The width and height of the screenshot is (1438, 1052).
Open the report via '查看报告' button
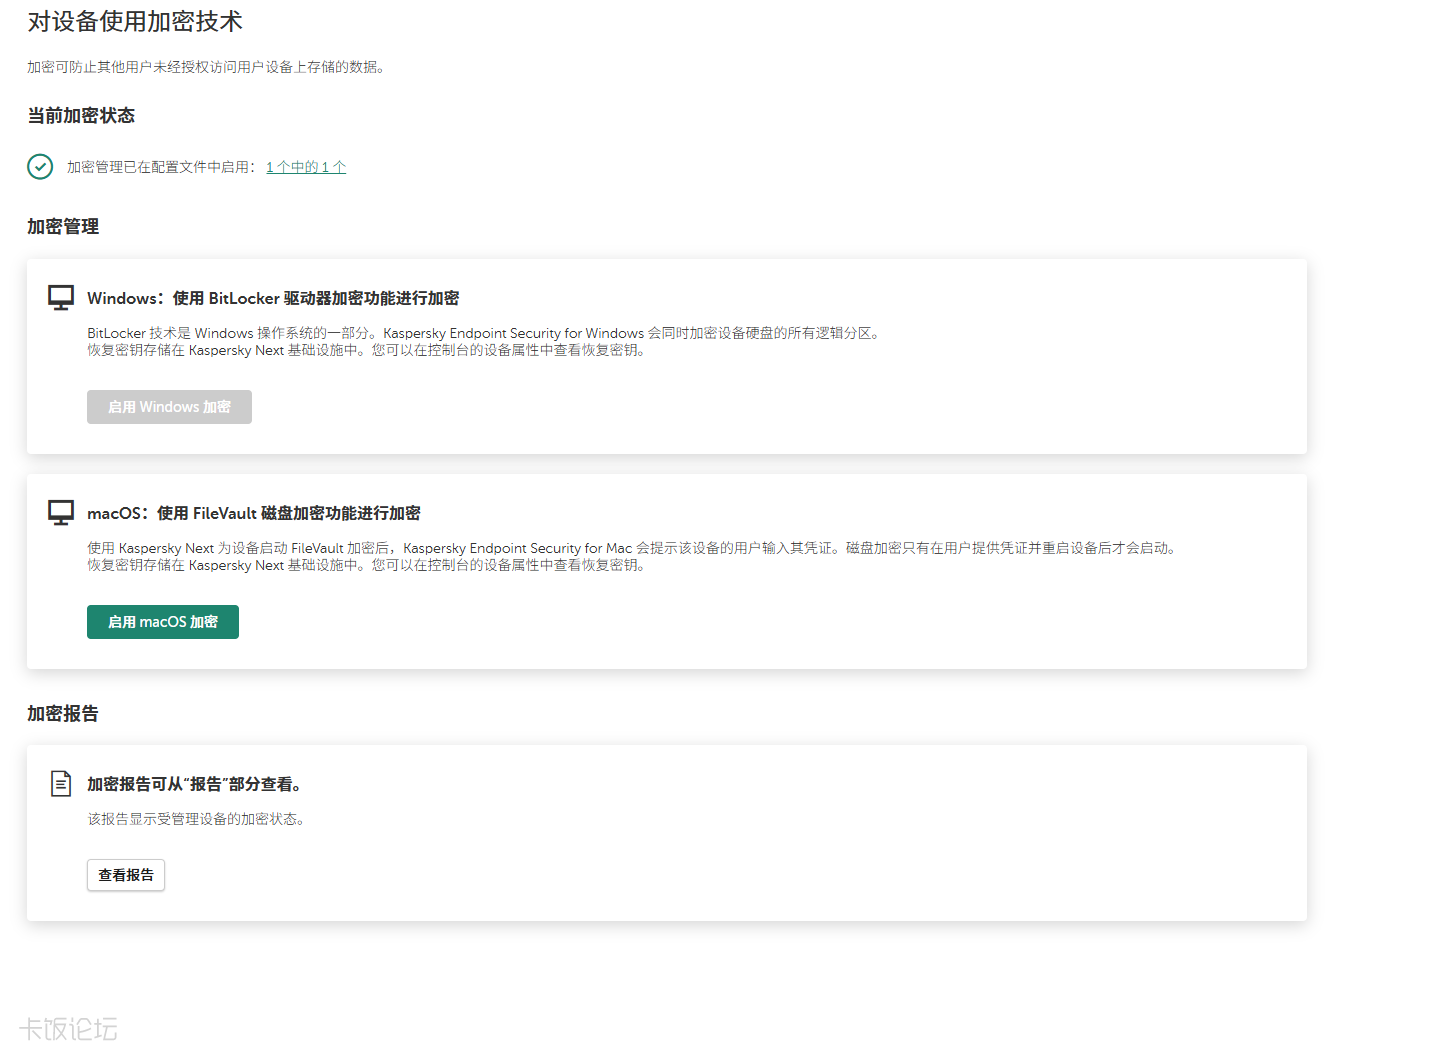coord(126,875)
